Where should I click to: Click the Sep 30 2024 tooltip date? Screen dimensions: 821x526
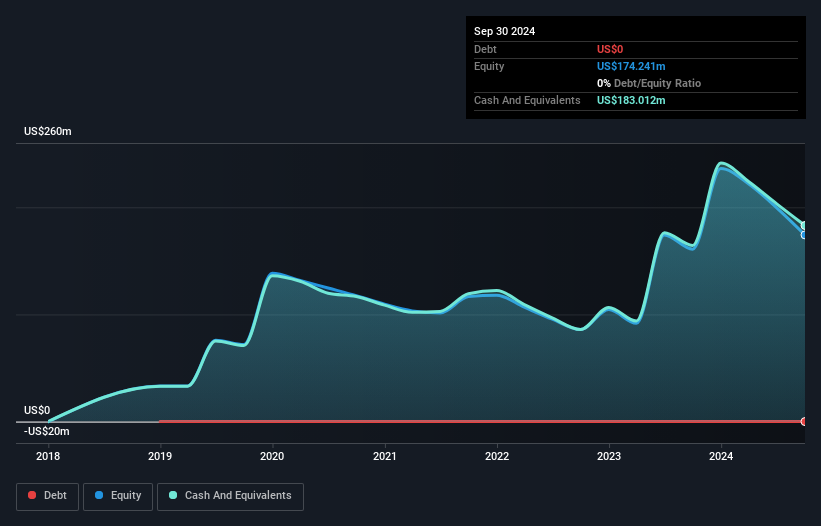pos(504,31)
